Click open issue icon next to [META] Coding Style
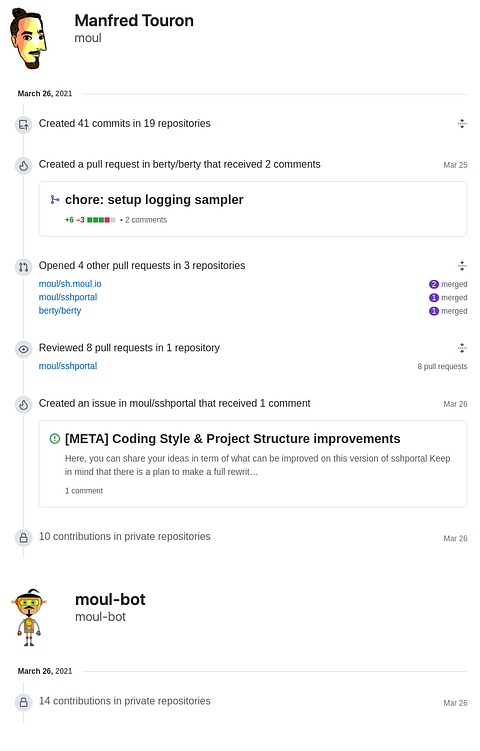 coord(55,439)
